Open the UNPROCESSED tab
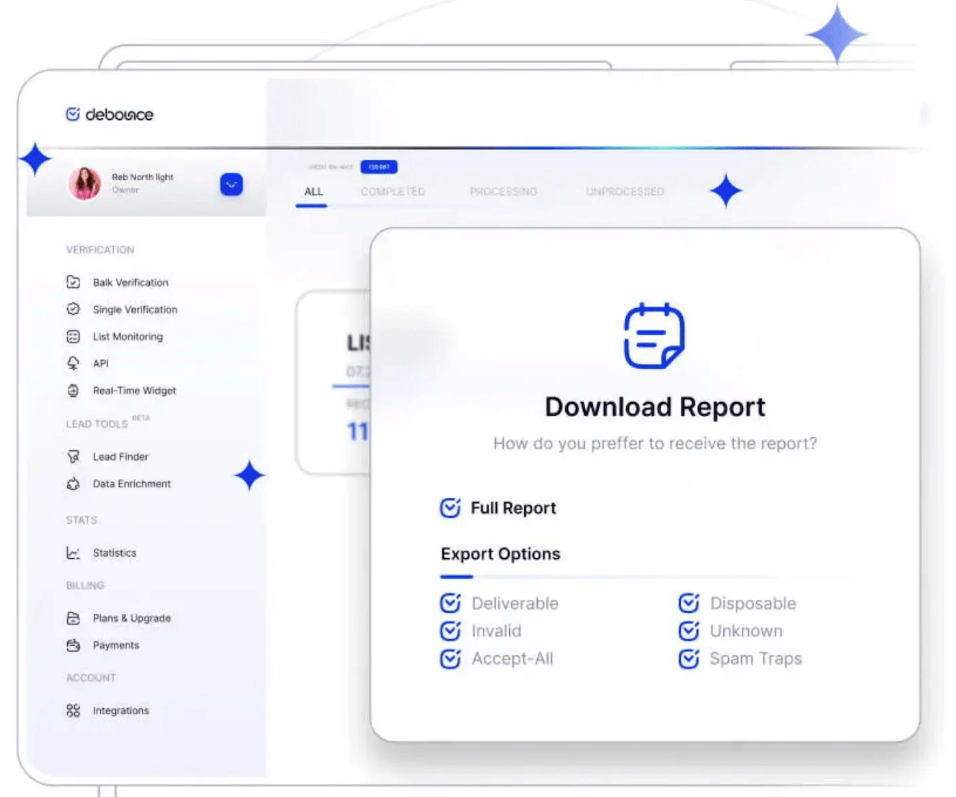956x797 pixels. [623, 191]
